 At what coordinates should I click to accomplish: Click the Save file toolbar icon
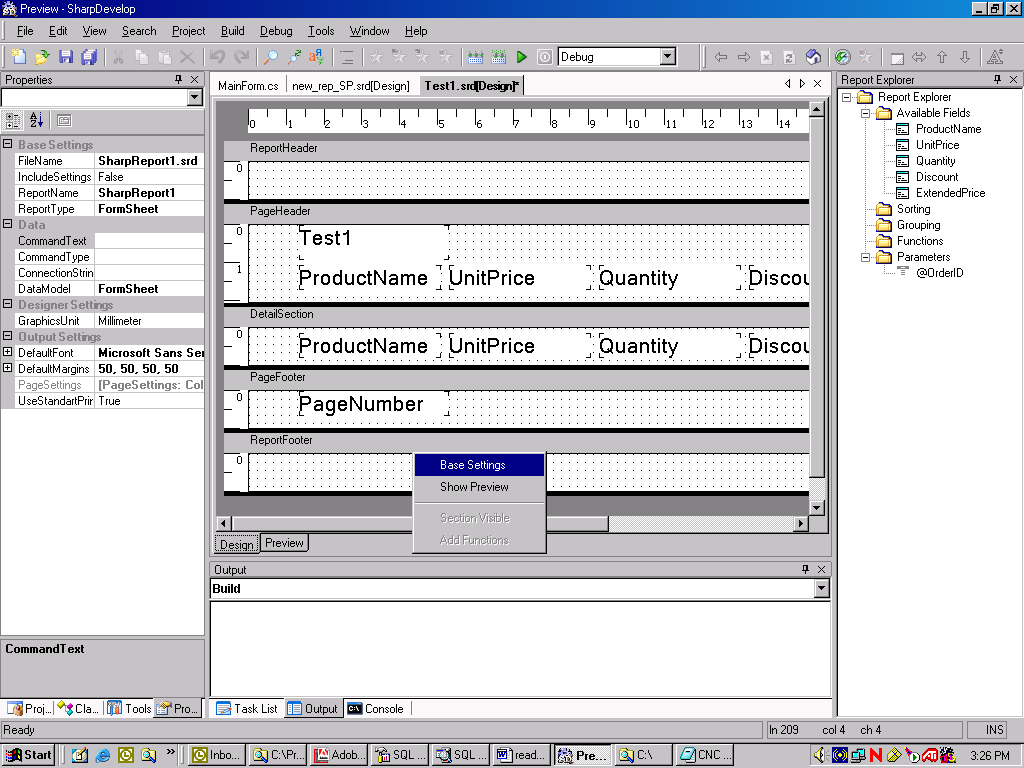pyautogui.click(x=66, y=57)
